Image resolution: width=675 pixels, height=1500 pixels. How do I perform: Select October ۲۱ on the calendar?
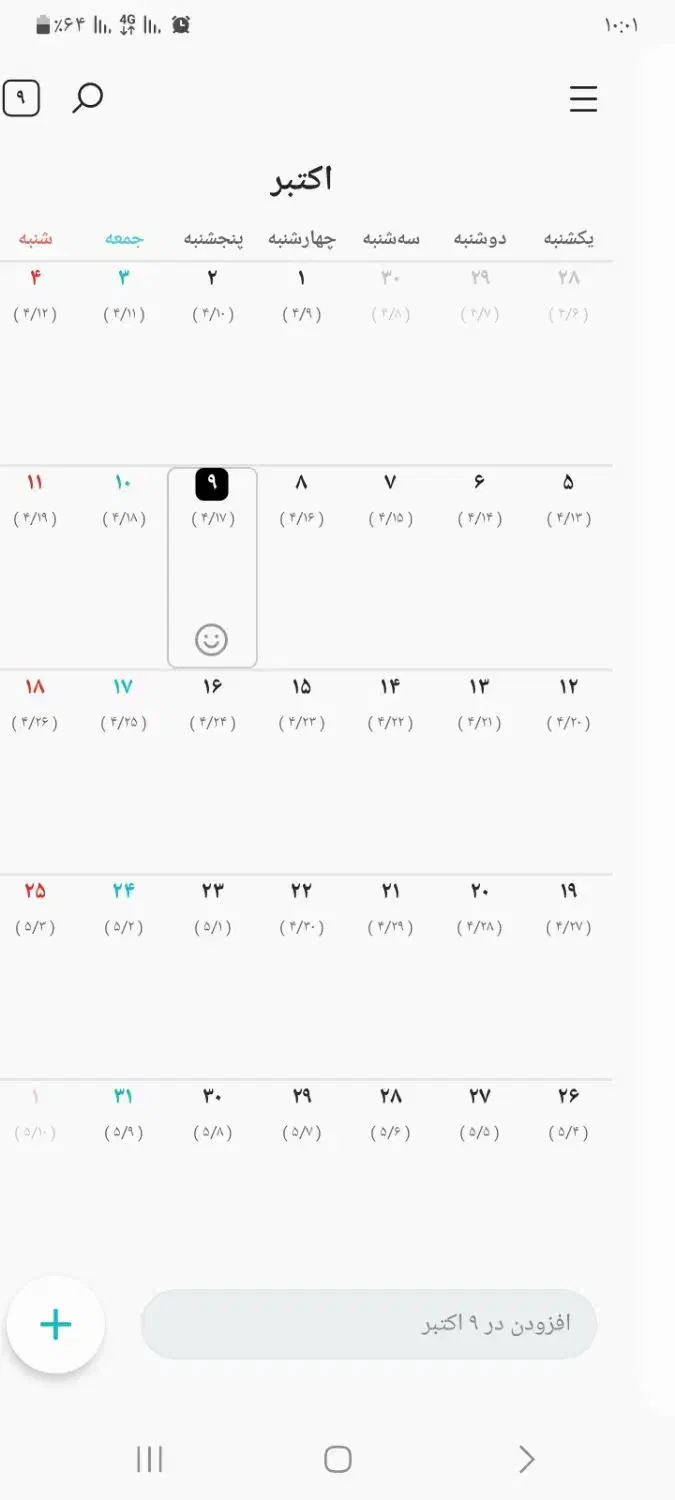point(390,891)
